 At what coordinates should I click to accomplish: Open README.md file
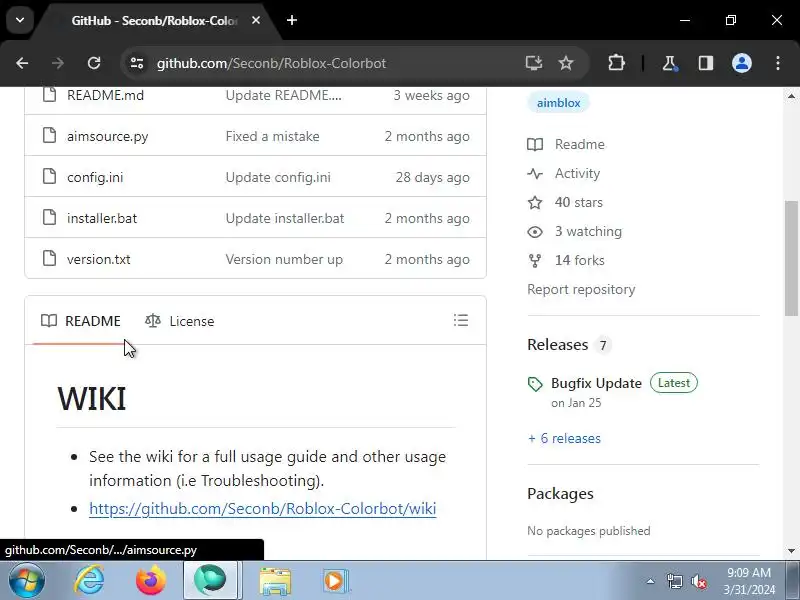106,95
